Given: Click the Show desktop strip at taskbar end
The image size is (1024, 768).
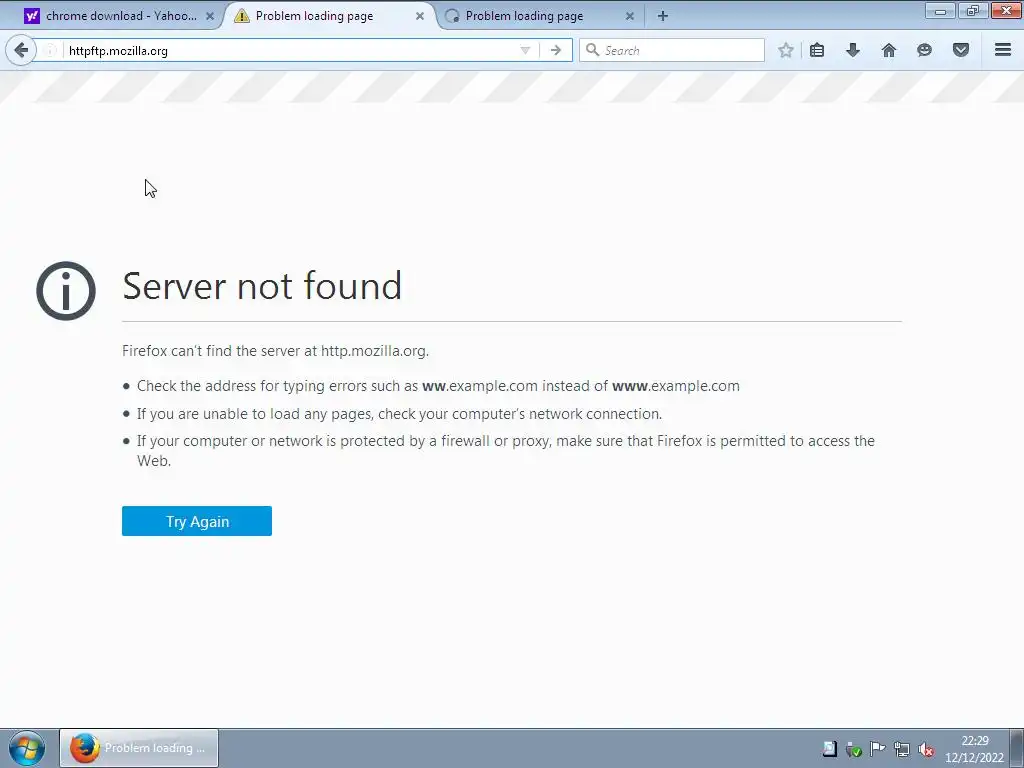Looking at the screenshot, I should pos(1017,748).
